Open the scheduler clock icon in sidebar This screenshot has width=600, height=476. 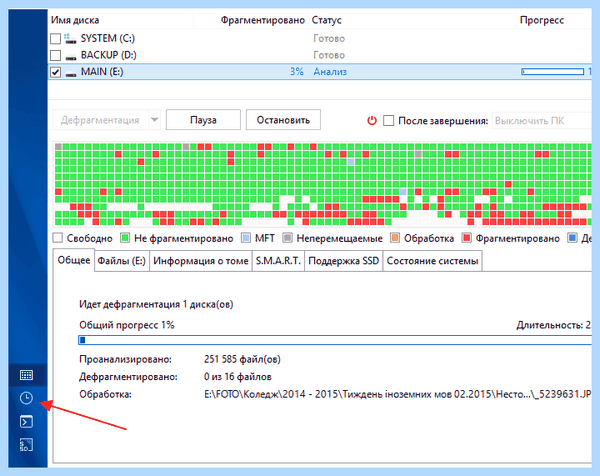(26, 398)
